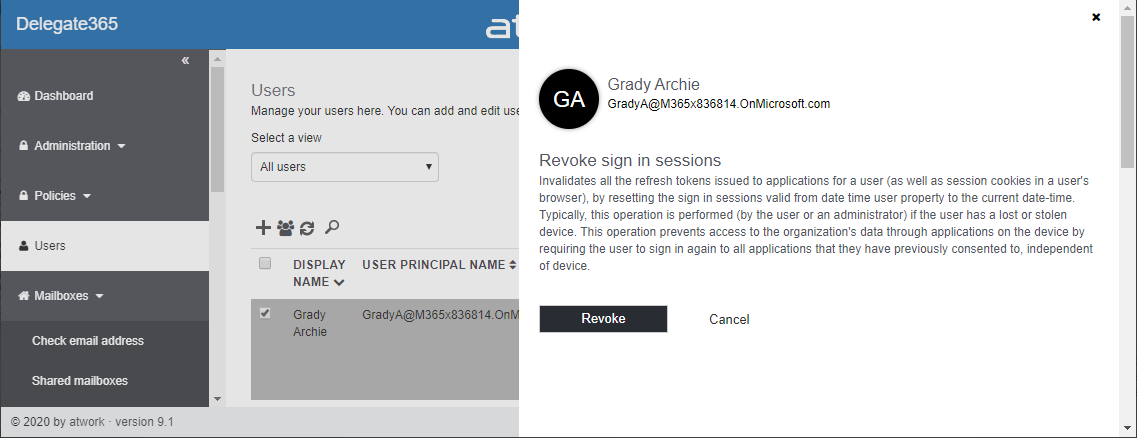Close the revoke panel with X
The width and height of the screenshot is (1137, 438).
(x=1096, y=17)
